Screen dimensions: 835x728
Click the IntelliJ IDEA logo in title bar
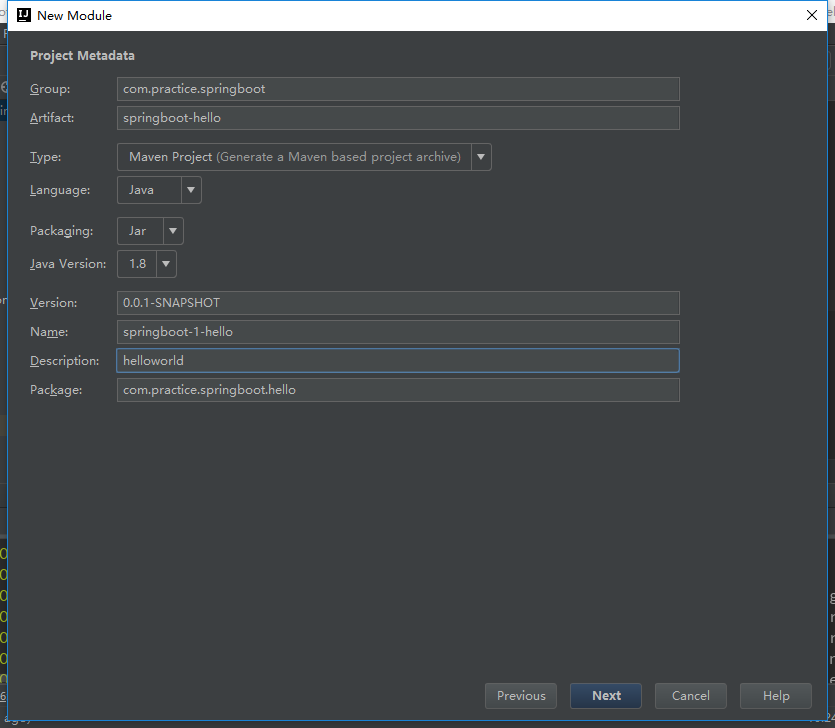point(23,15)
